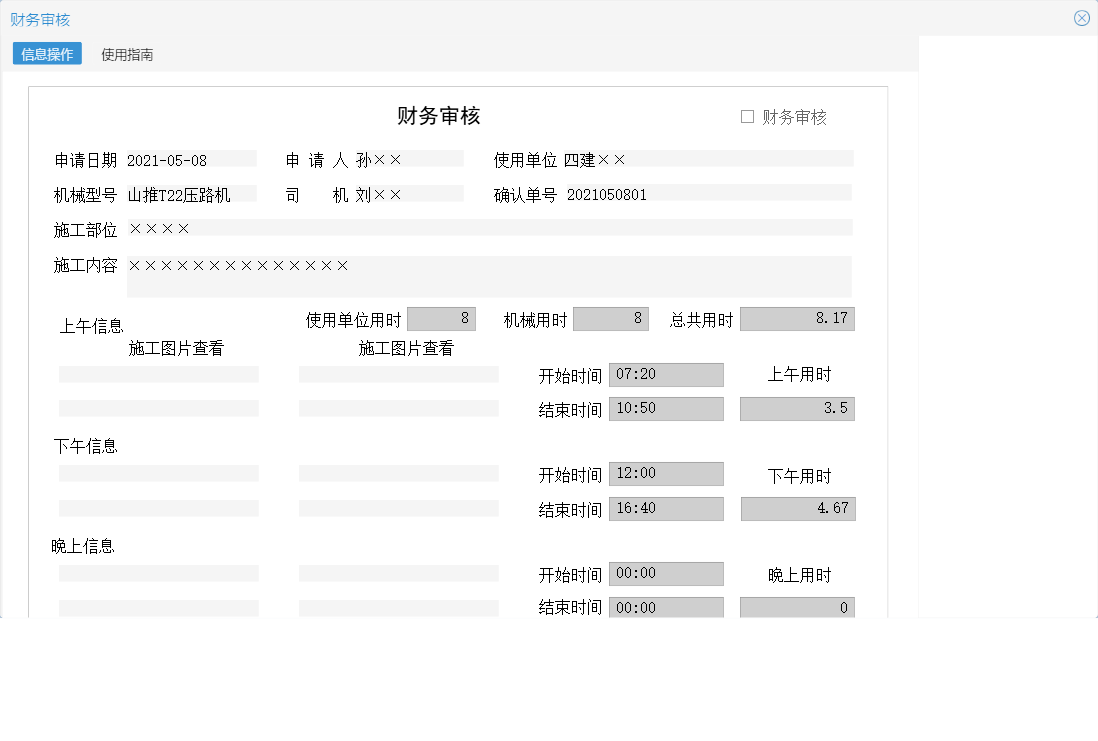This screenshot has width=1098, height=741.
Task: Click the 申请日期 date field
Action: [x=190, y=158]
